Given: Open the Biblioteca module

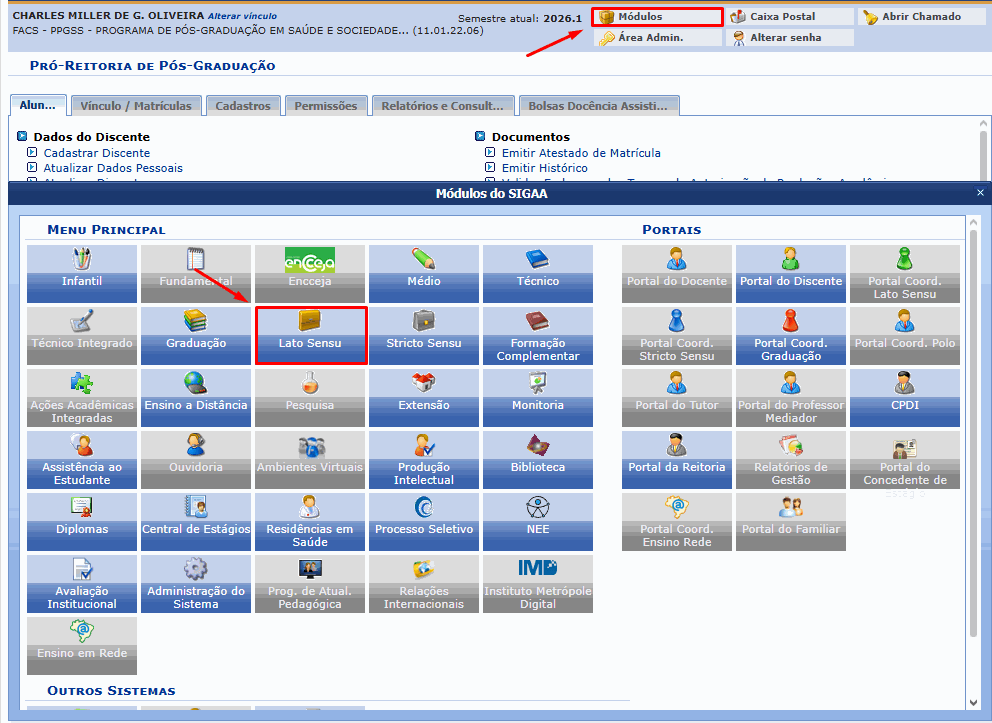Looking at the screenshot, I should (x=538, y=460).
